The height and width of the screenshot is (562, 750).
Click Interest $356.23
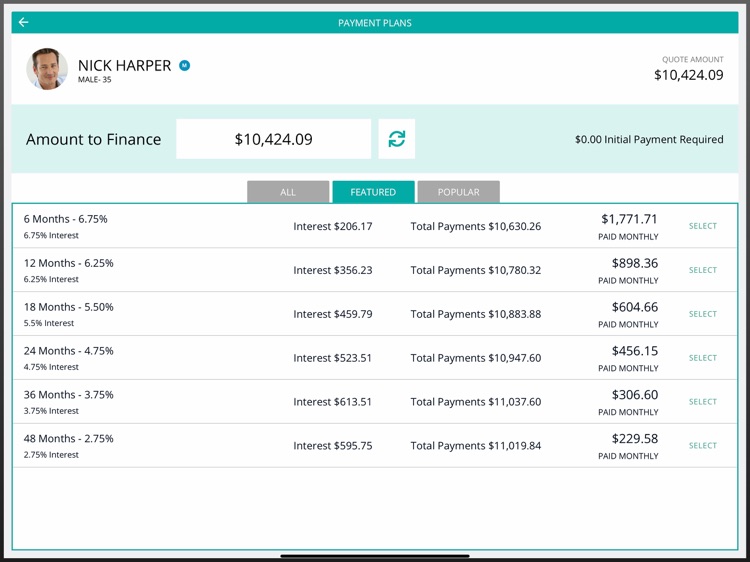(332, 270)
